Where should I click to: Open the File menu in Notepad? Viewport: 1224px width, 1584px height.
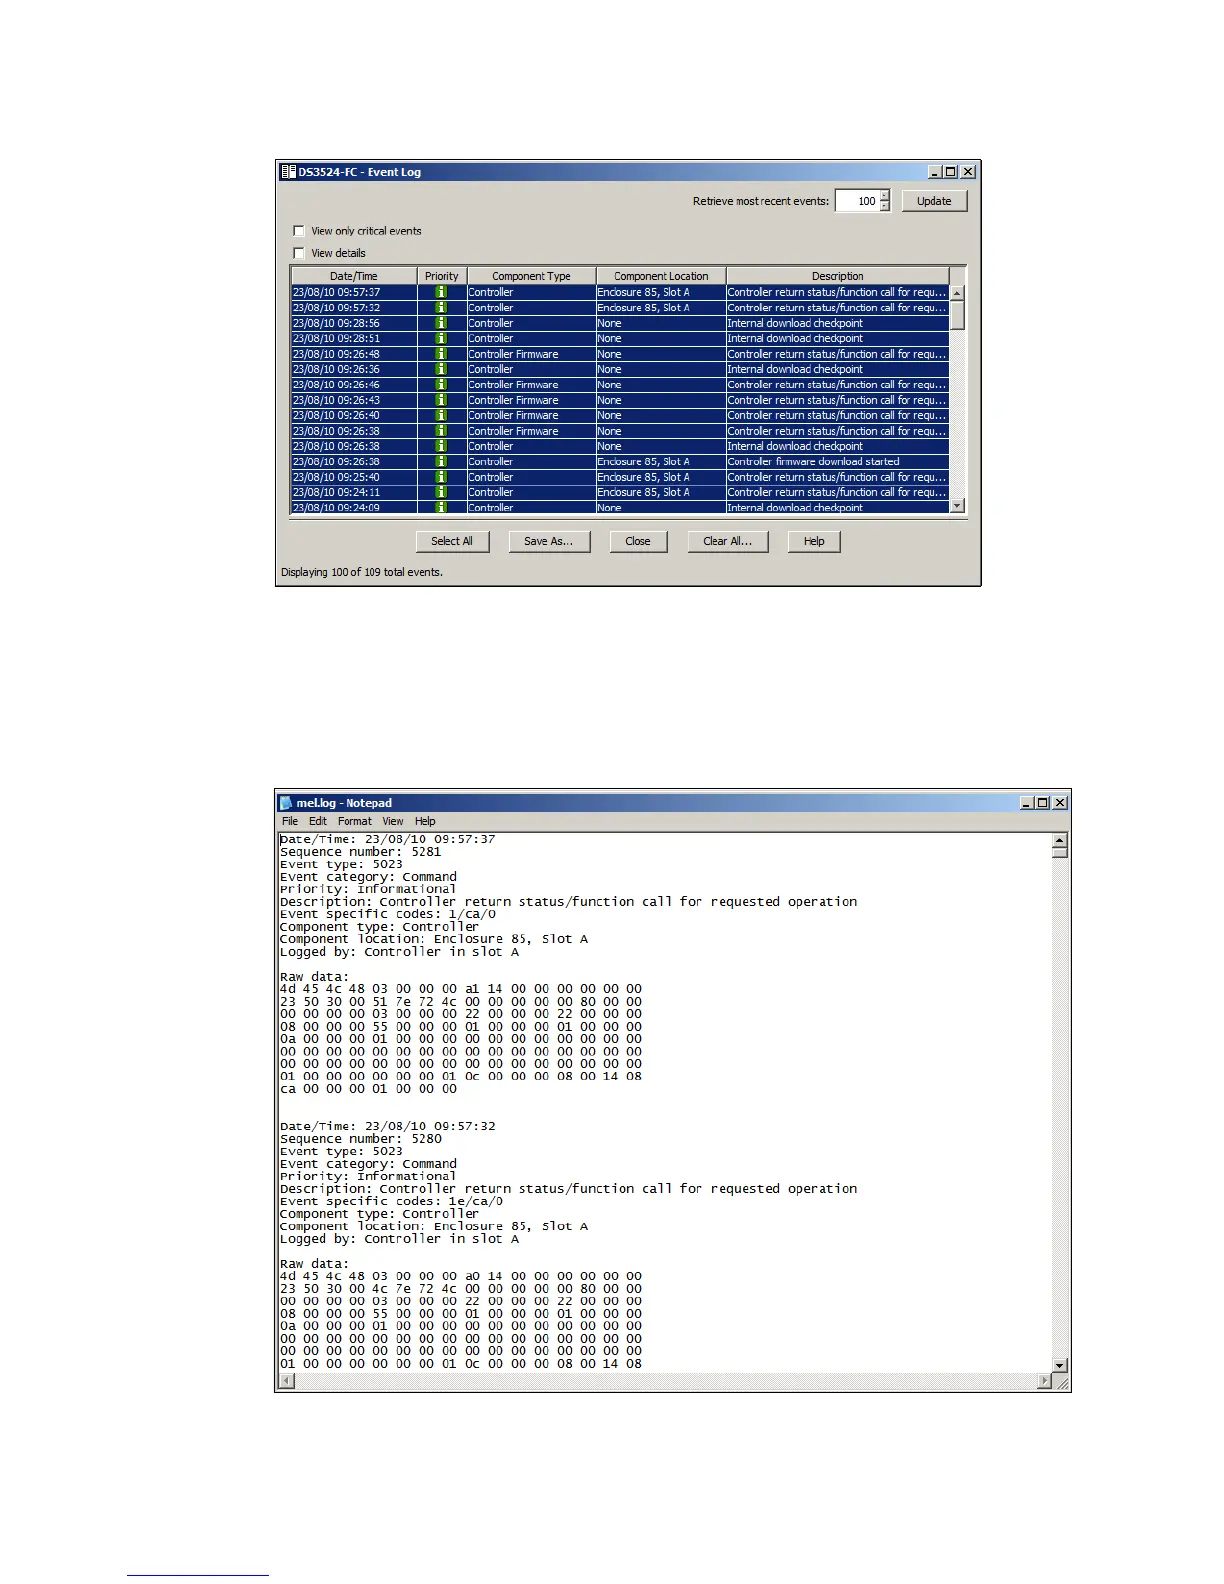pyautogui.click(x=290, y=821)
